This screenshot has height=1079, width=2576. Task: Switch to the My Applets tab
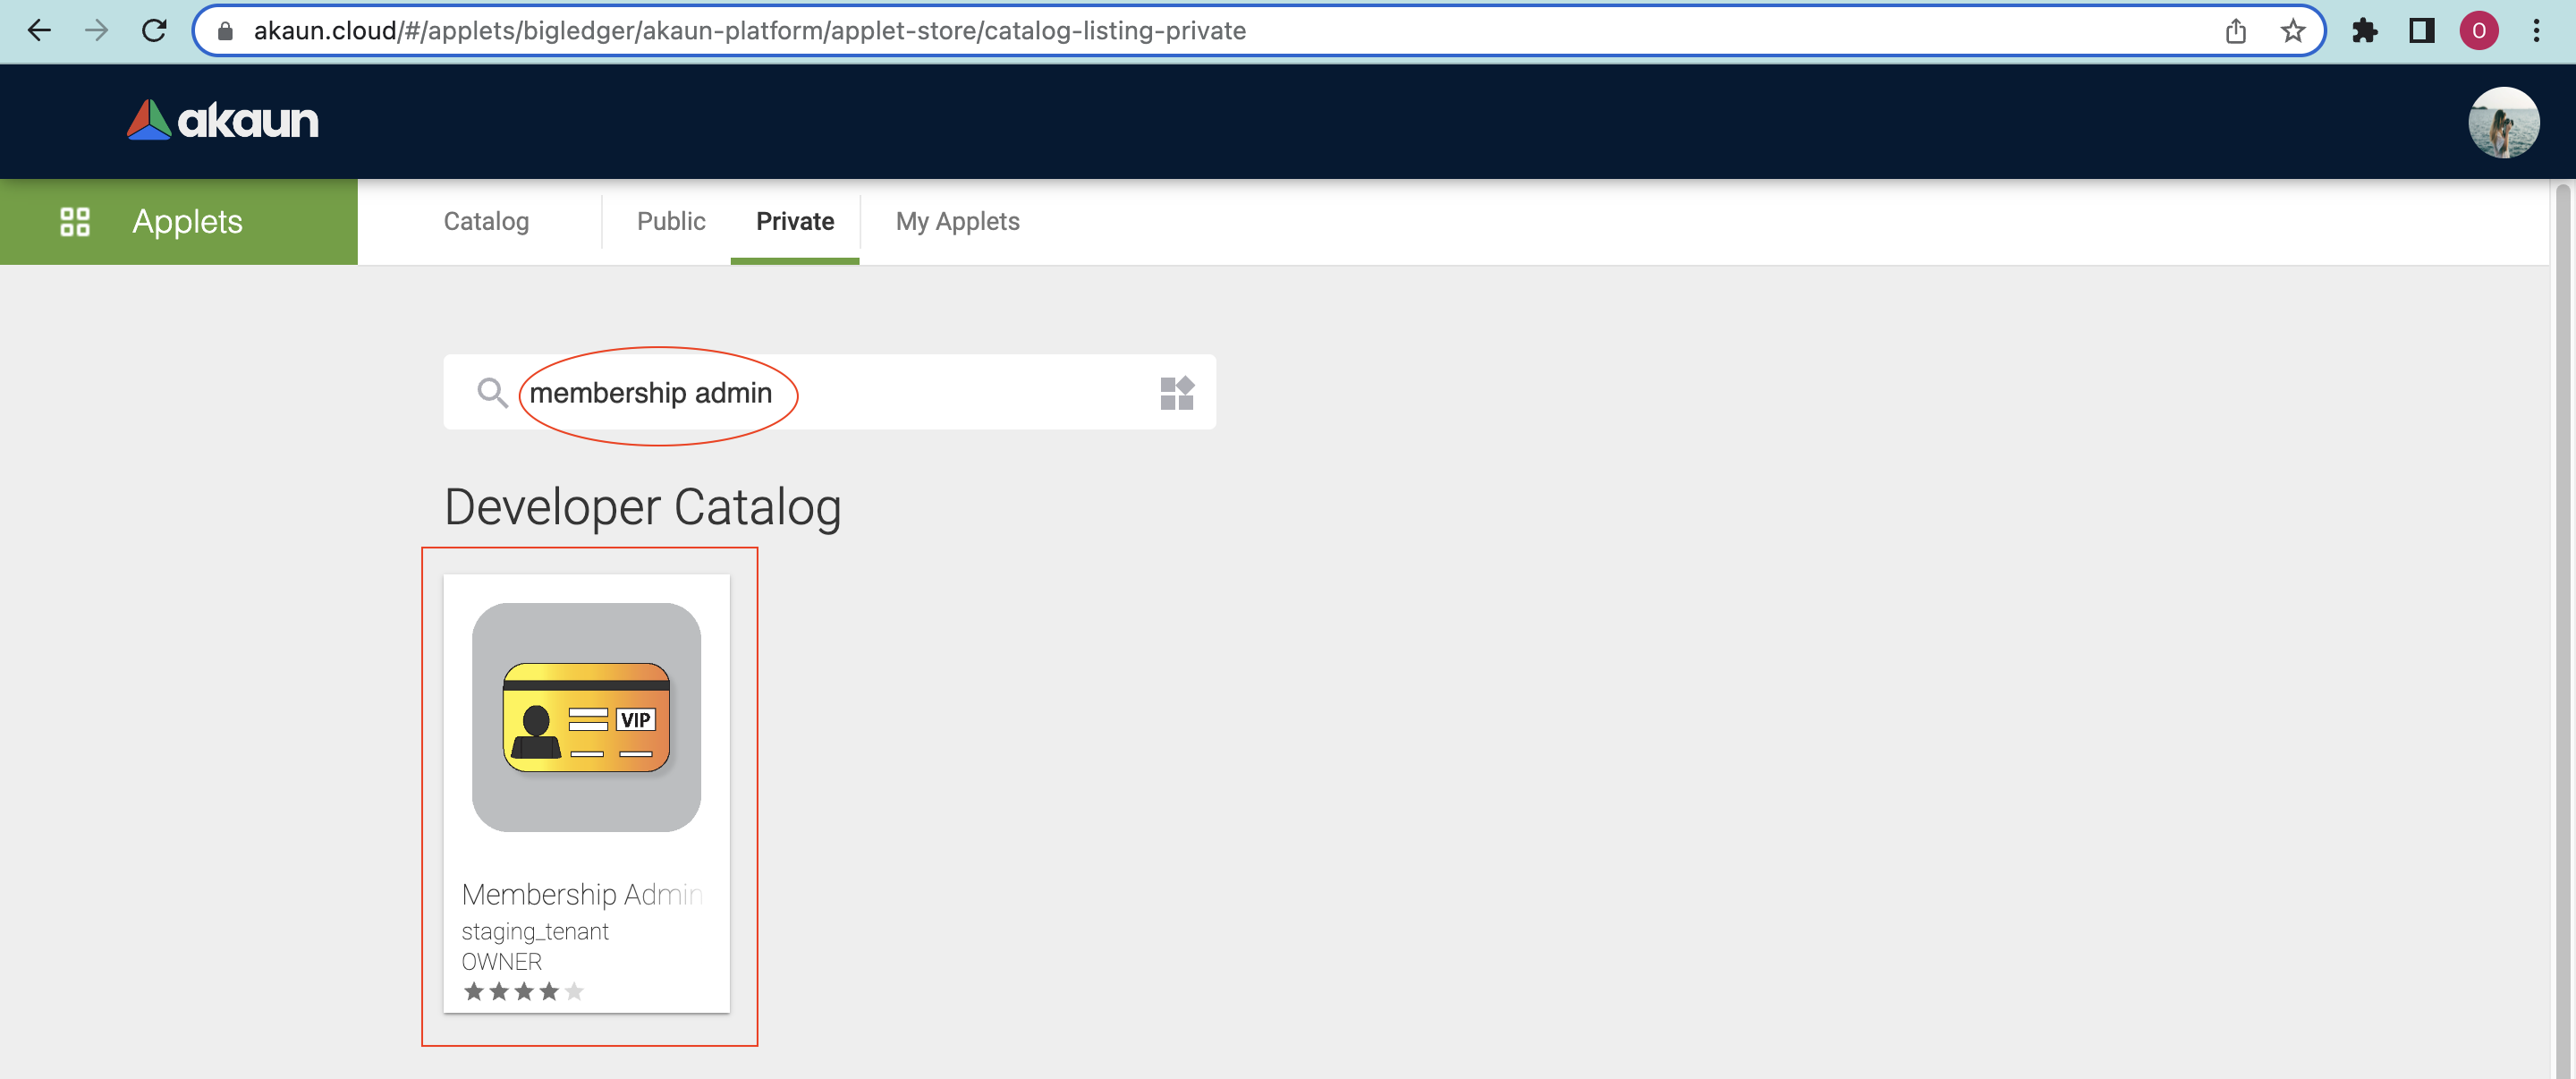pos(957,221)
